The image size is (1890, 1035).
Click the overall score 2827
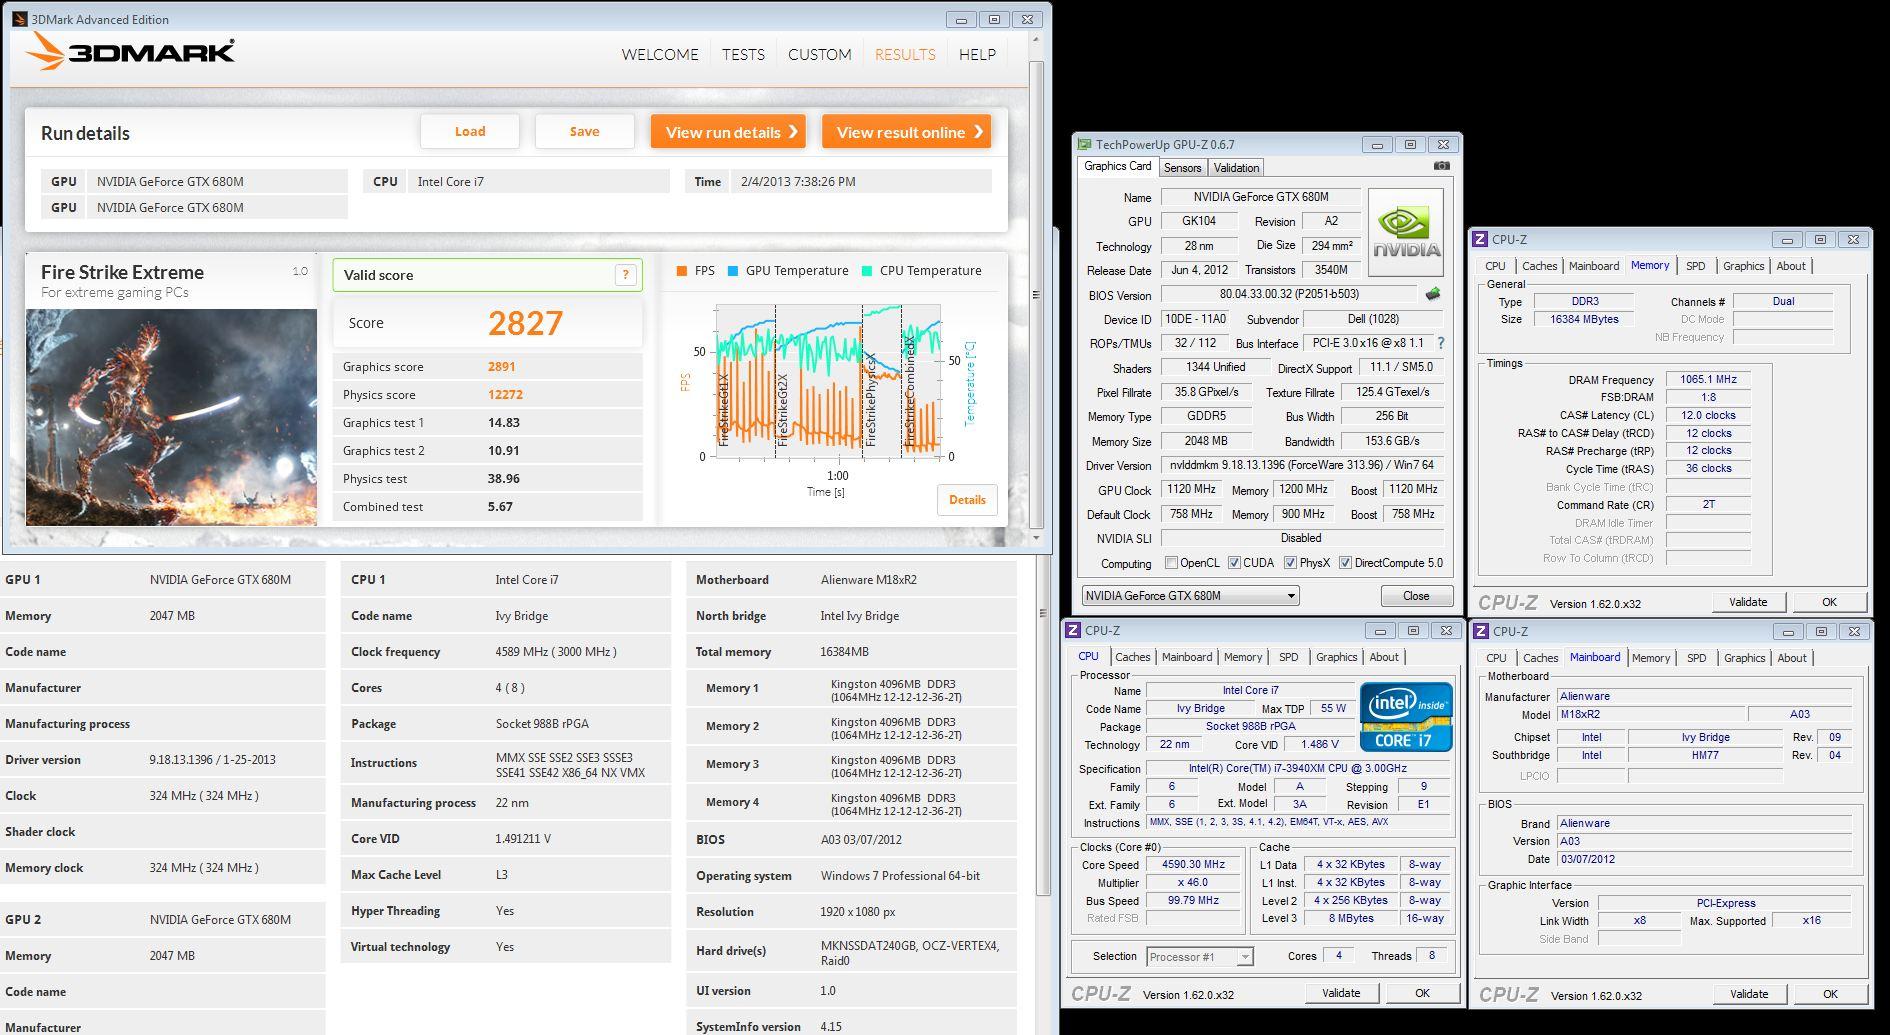526,323
